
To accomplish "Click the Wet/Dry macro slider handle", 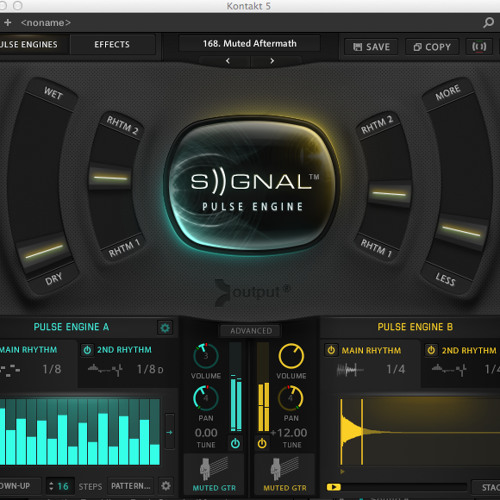I will pyautogui.click(x=44, y=252).
